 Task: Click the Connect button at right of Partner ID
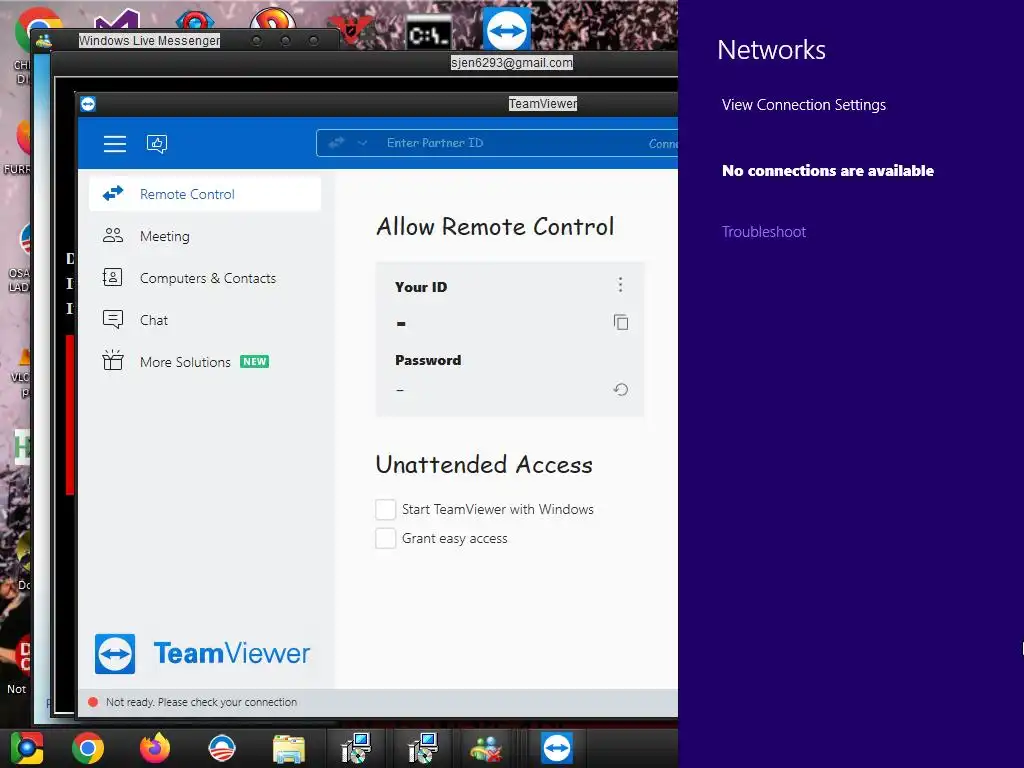tap(663, 144)
